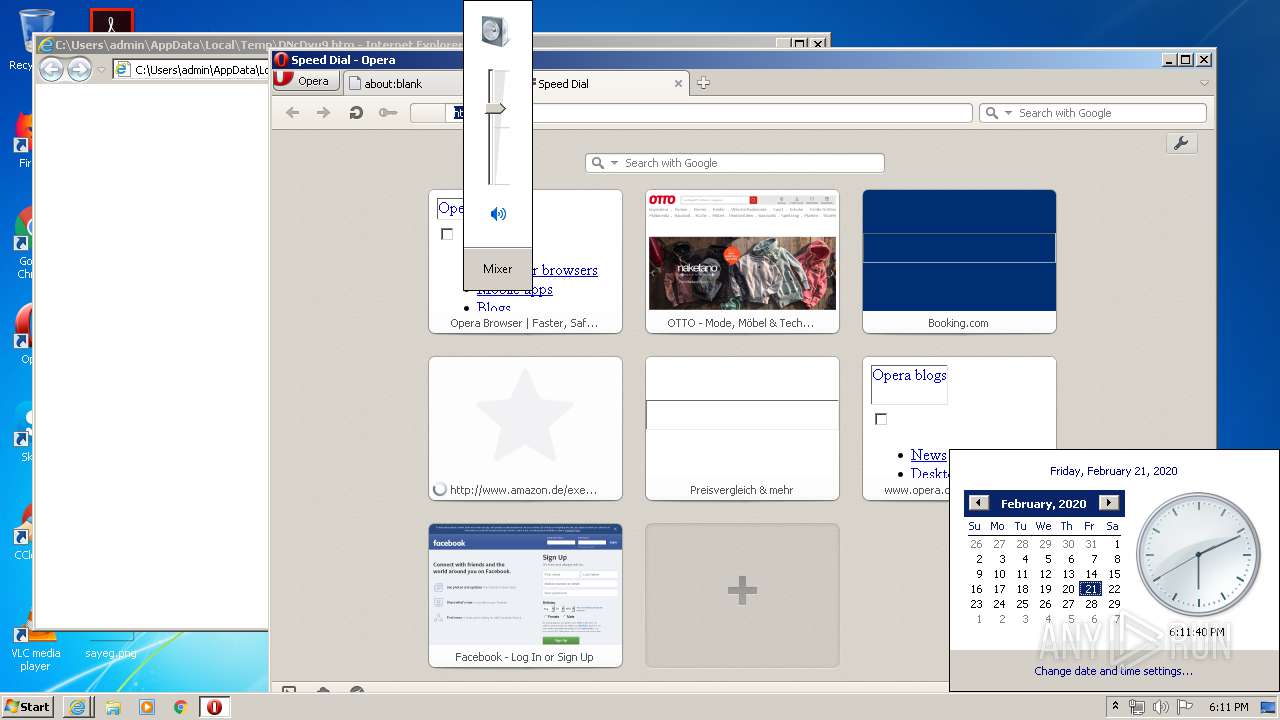Add a new speed dial entry
Image resolution: width=1280 pixels, height=720 pixels.
pos(742,595)
